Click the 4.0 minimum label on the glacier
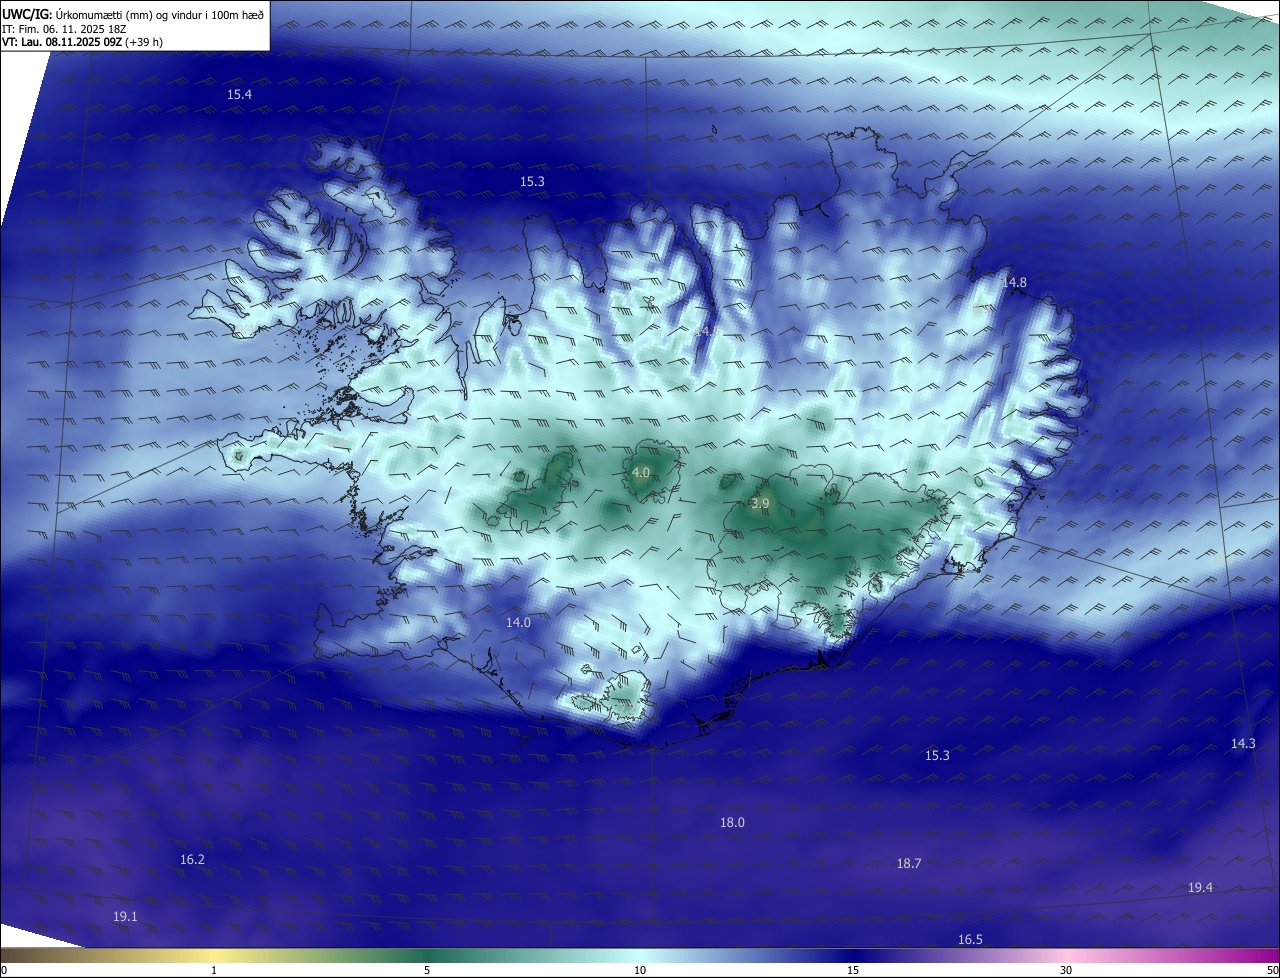Screen dimensions: 1280x978 [x=641, y=472]
